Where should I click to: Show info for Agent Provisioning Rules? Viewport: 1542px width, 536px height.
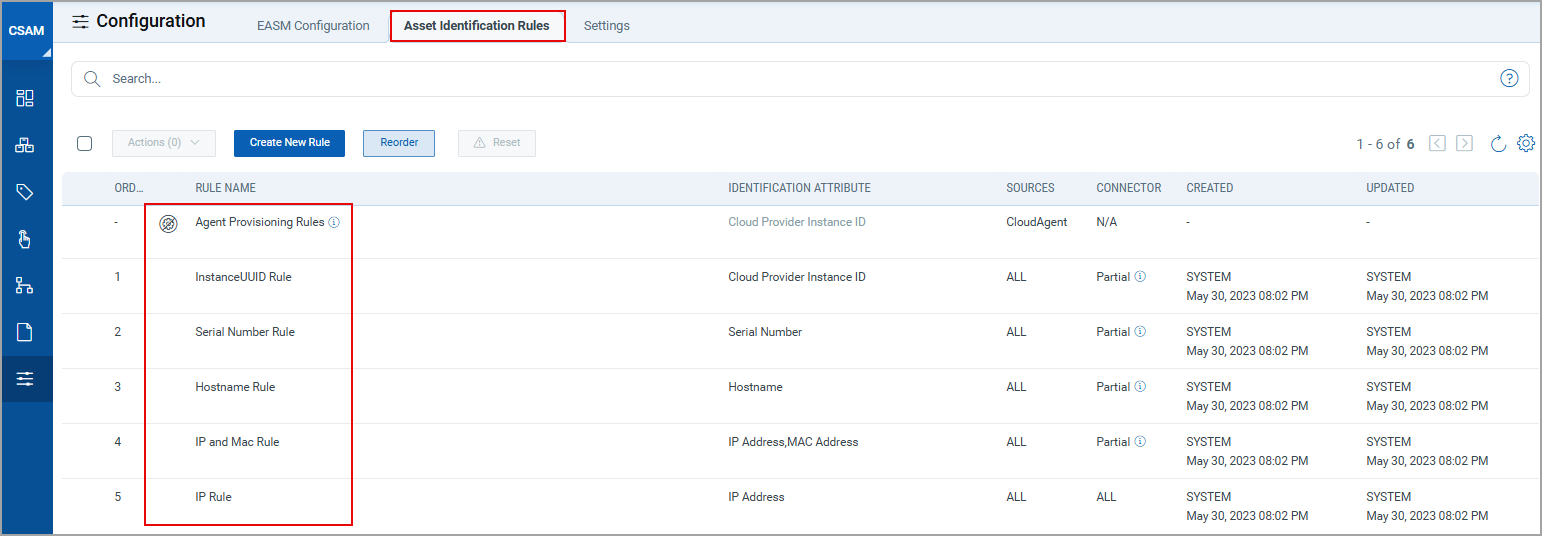coord(334,223)
